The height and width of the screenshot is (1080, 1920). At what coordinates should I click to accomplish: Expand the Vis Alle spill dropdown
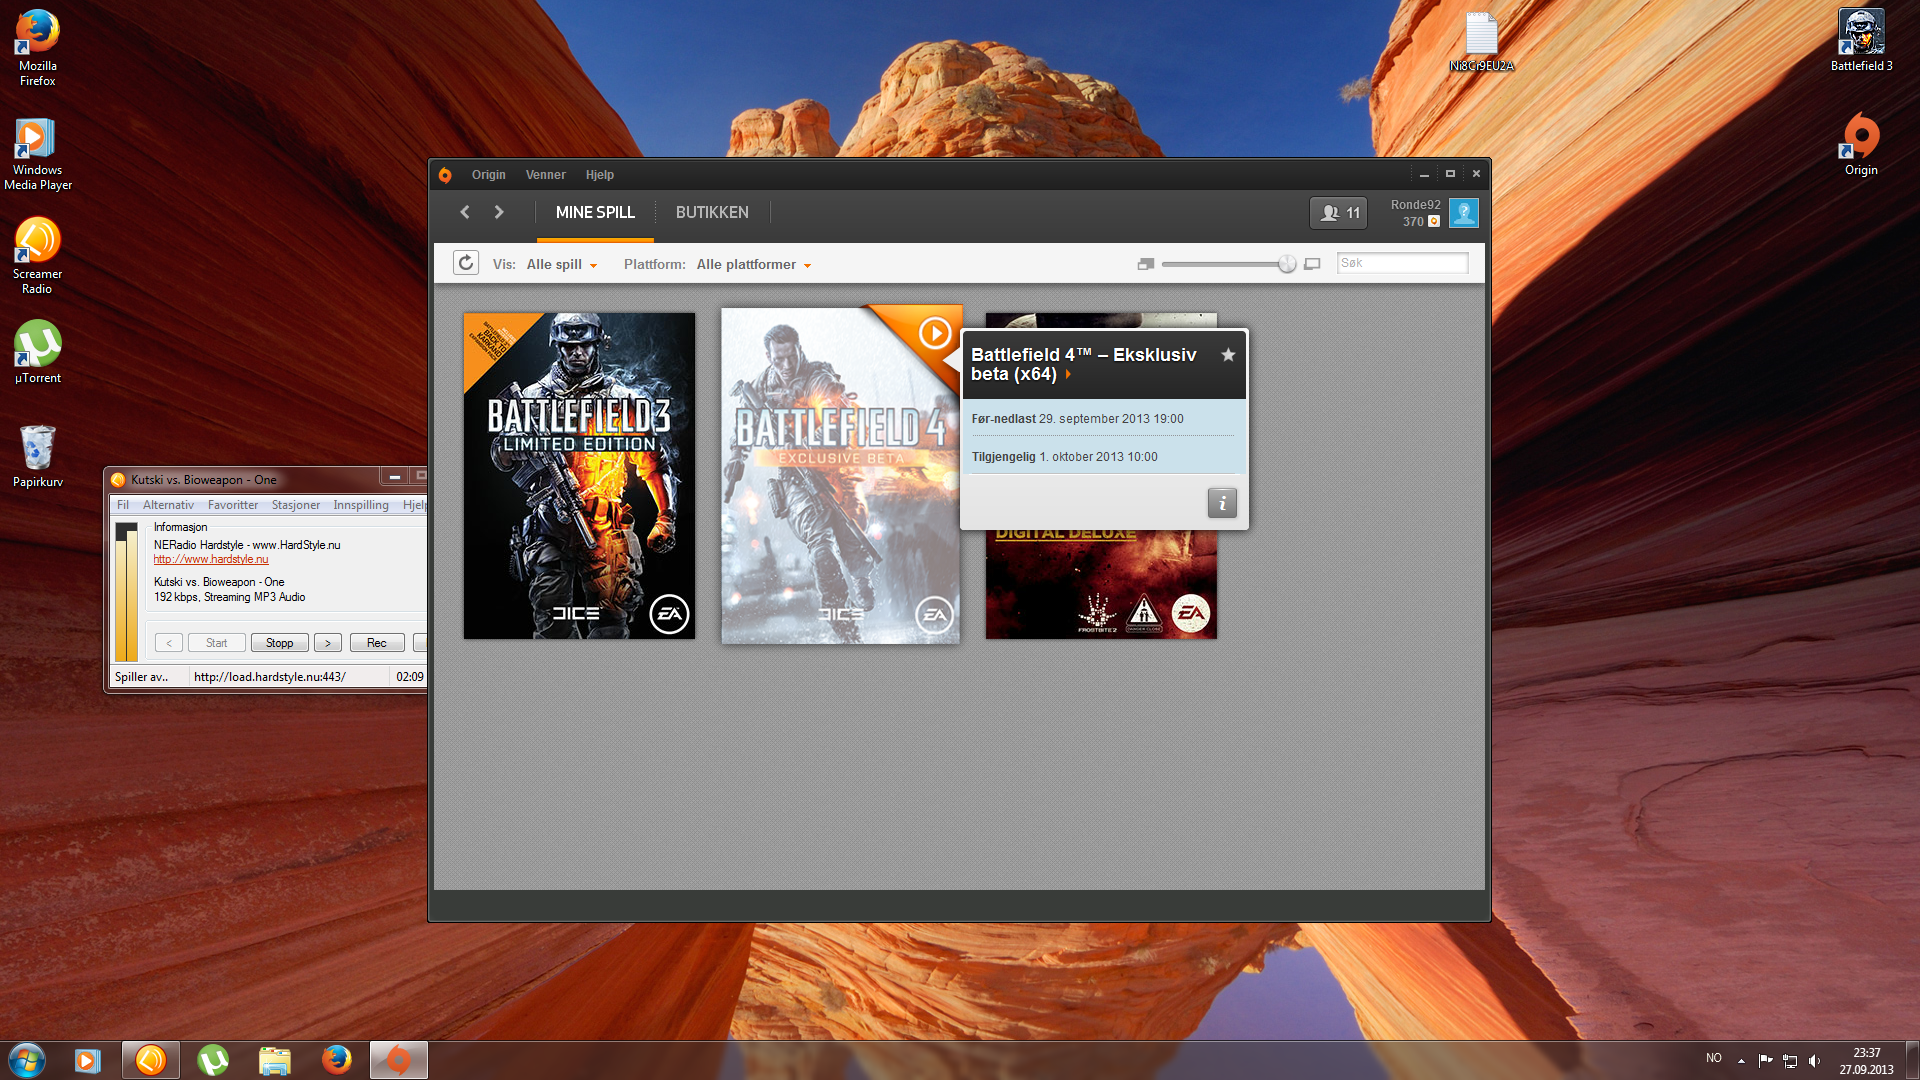(x=562, y=265)
